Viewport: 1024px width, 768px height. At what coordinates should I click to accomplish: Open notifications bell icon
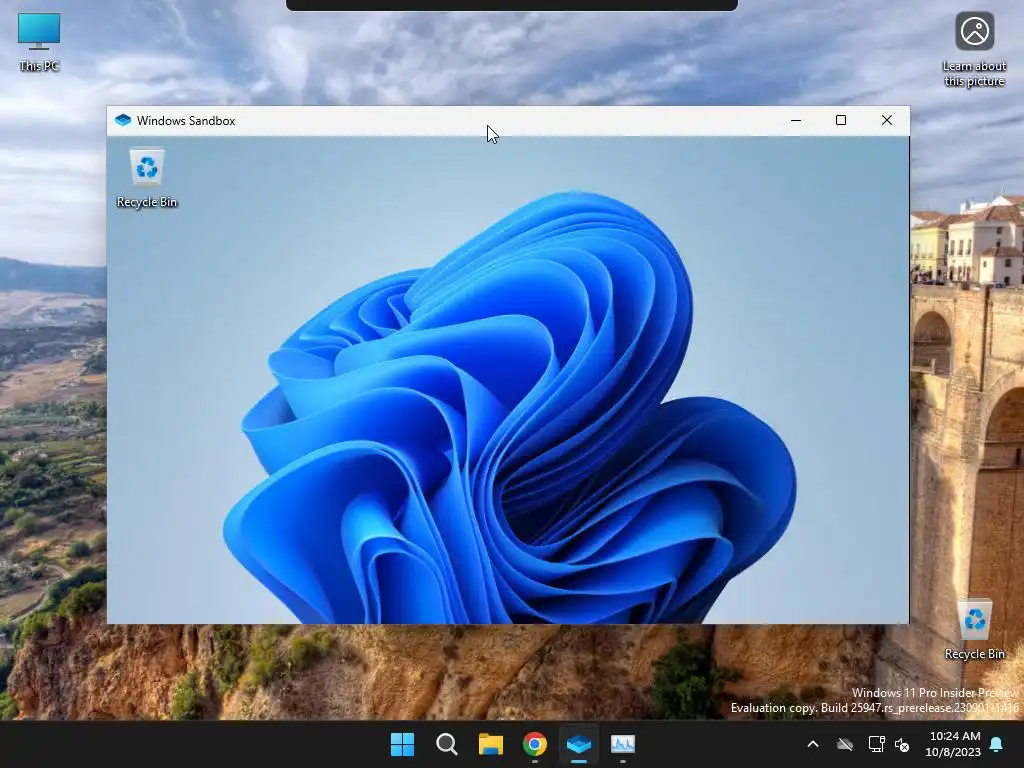(997, 744)
